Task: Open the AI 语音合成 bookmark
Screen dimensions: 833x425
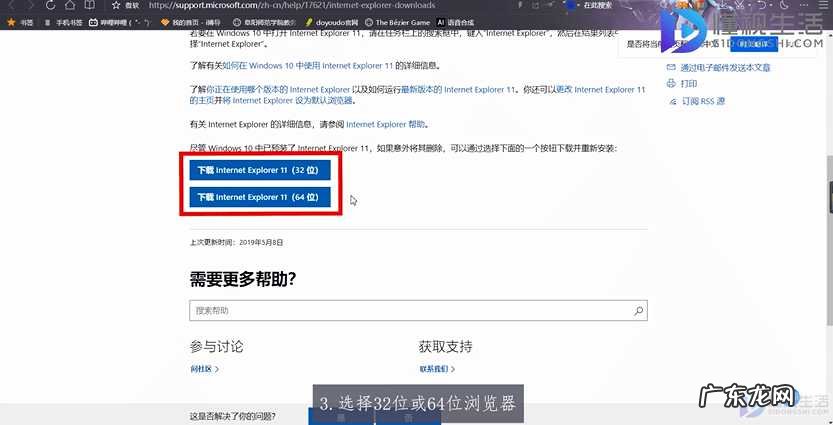Action: pos(455,22)
